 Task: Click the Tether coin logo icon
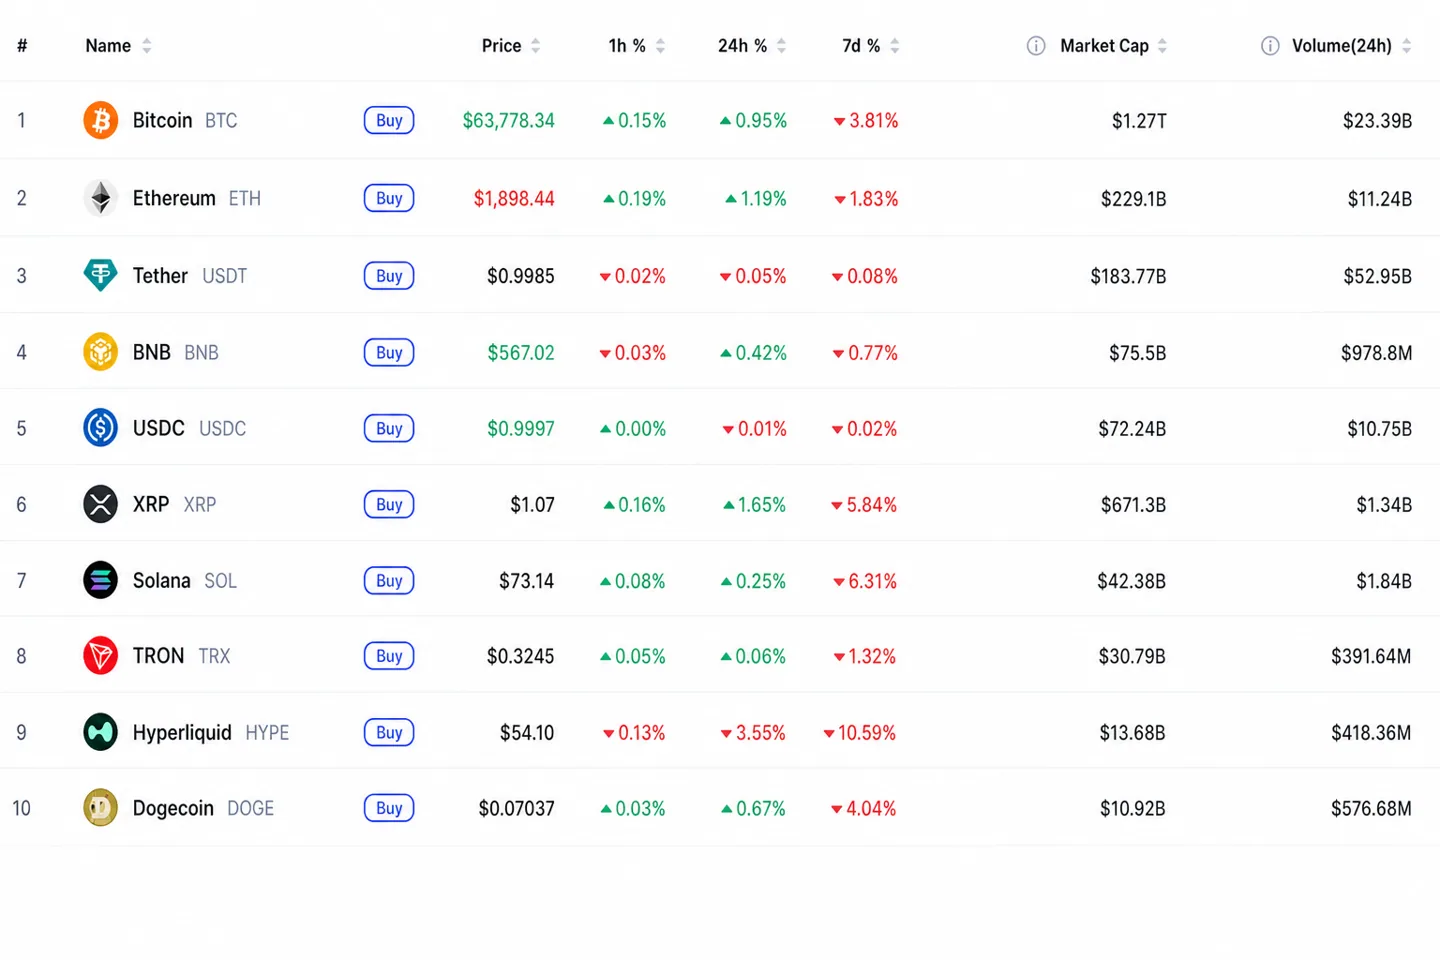[100, 275]
